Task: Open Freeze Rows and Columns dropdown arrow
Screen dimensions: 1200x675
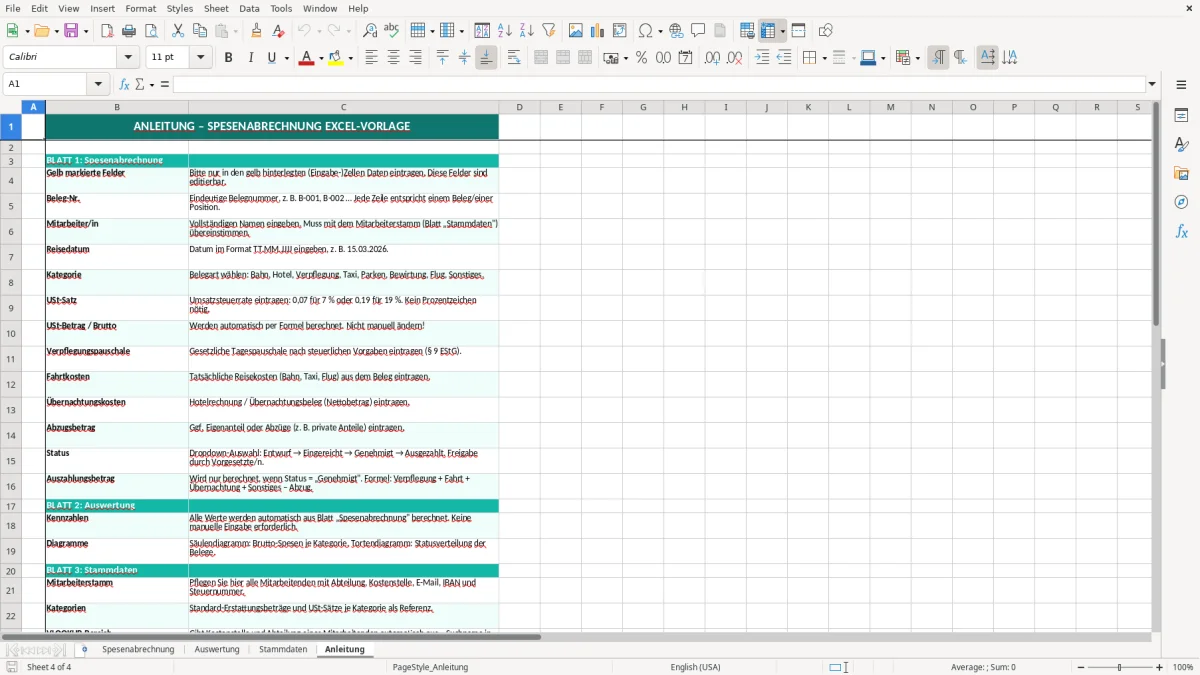Action: (x=783, y=31)
